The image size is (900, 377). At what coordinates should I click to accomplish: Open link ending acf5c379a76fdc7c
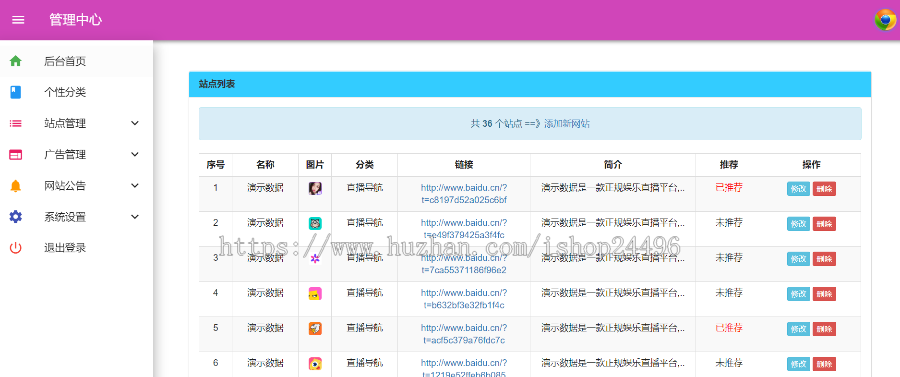pos(464,334)
